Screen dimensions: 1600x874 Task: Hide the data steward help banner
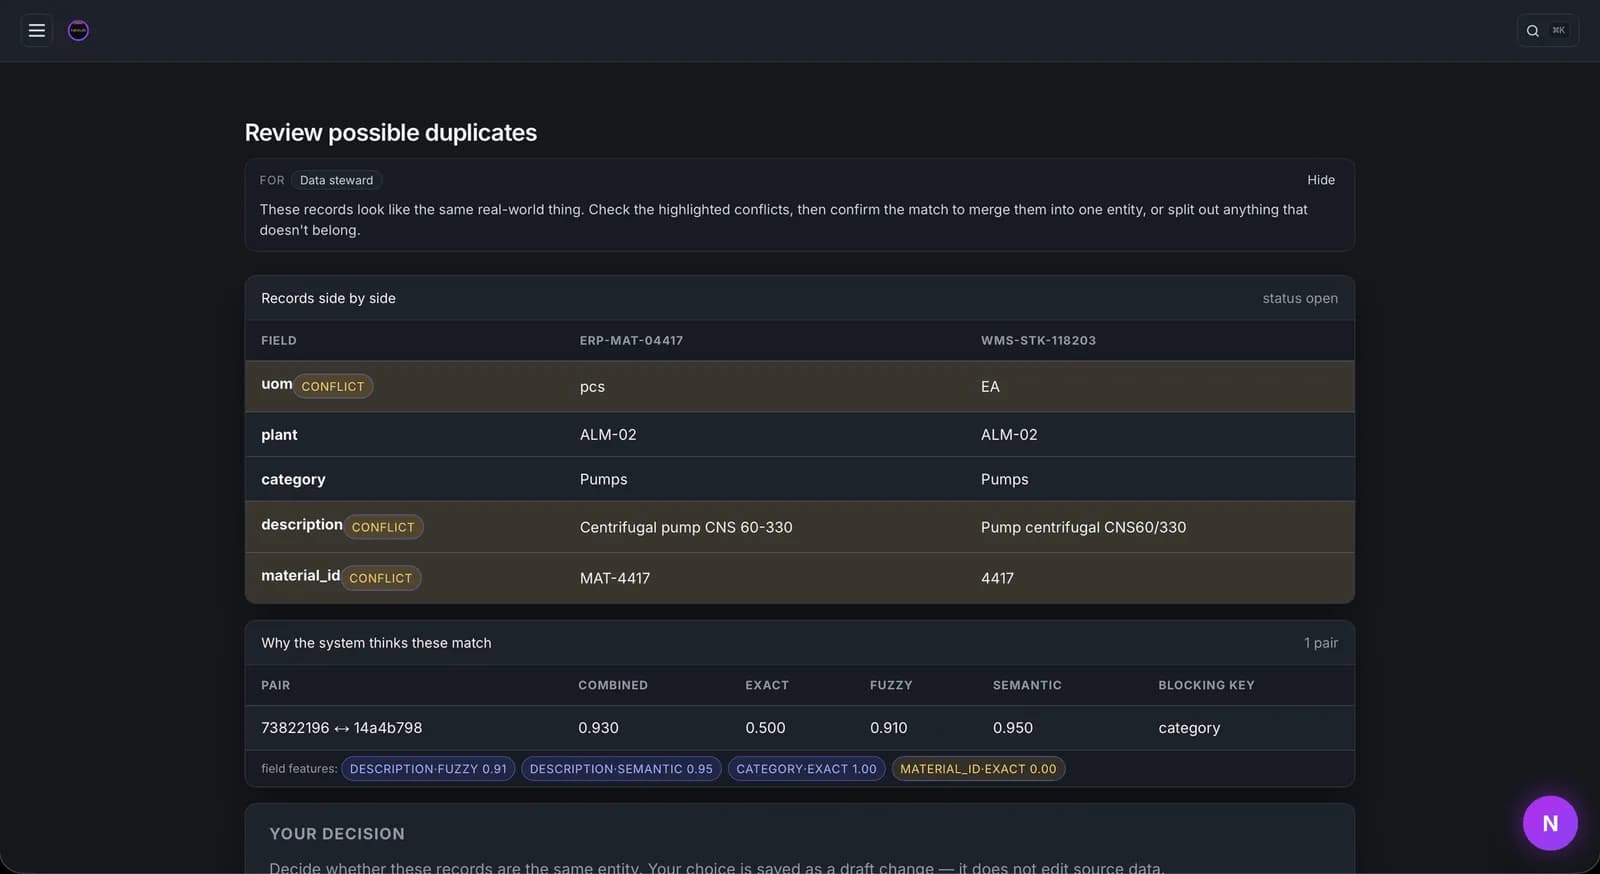1321,180
